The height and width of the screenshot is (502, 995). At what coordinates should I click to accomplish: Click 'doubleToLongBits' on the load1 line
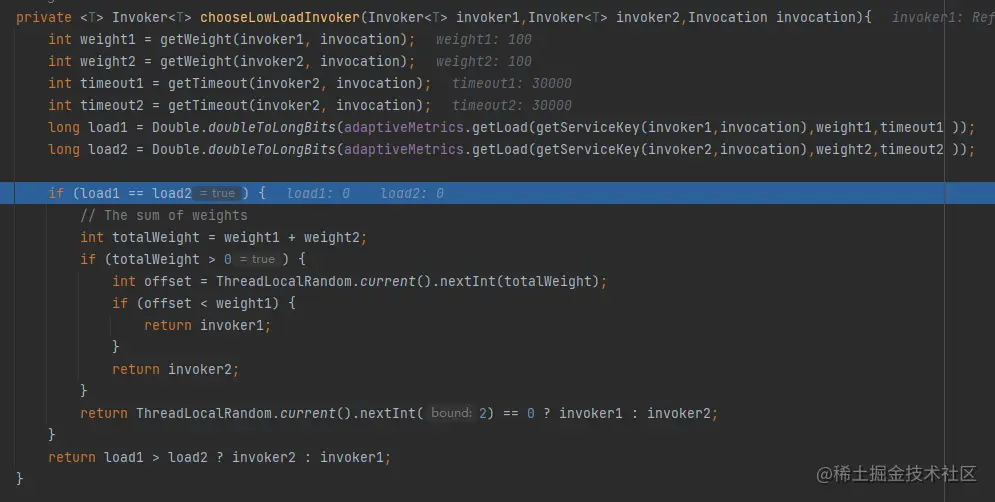tap(272, 128)
